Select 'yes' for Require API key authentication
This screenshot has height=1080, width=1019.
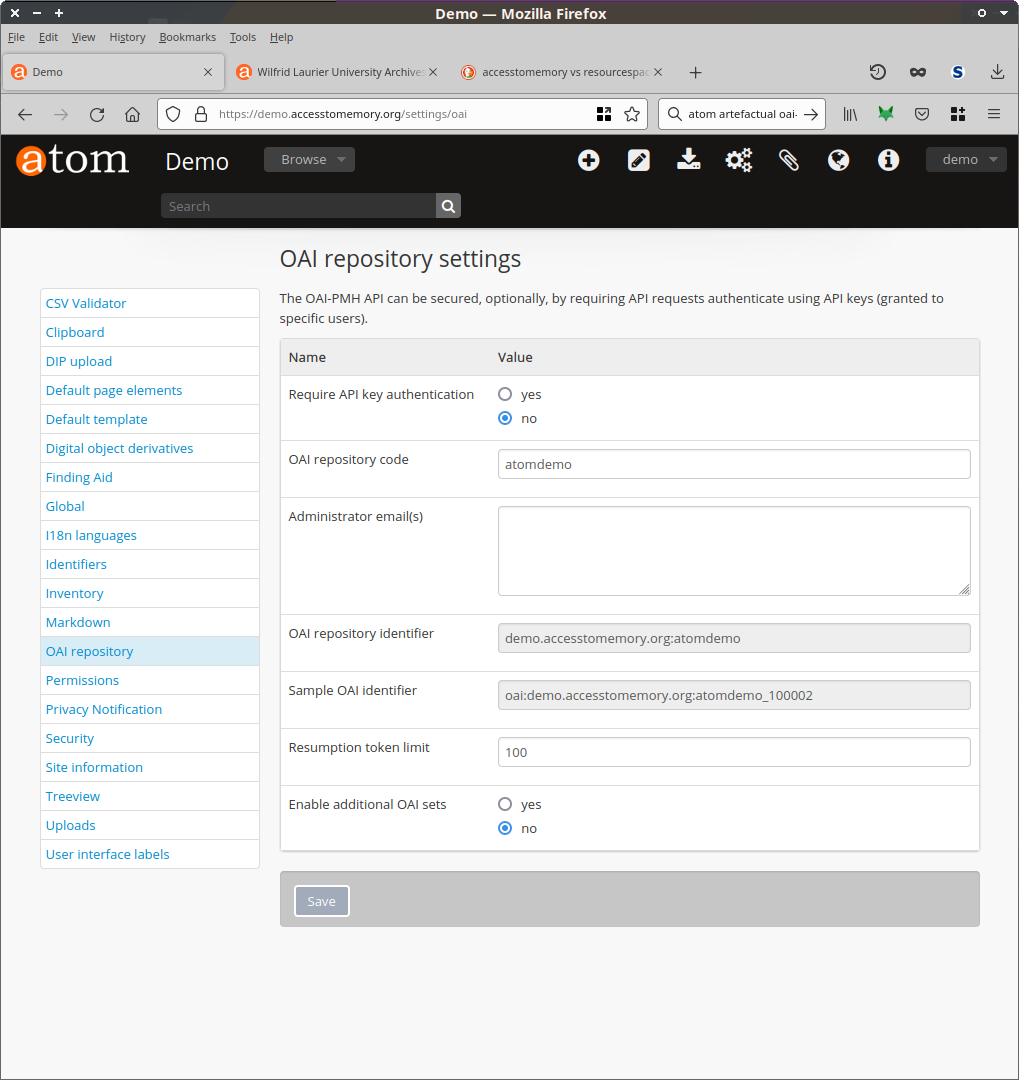click(x=505, y=394)
